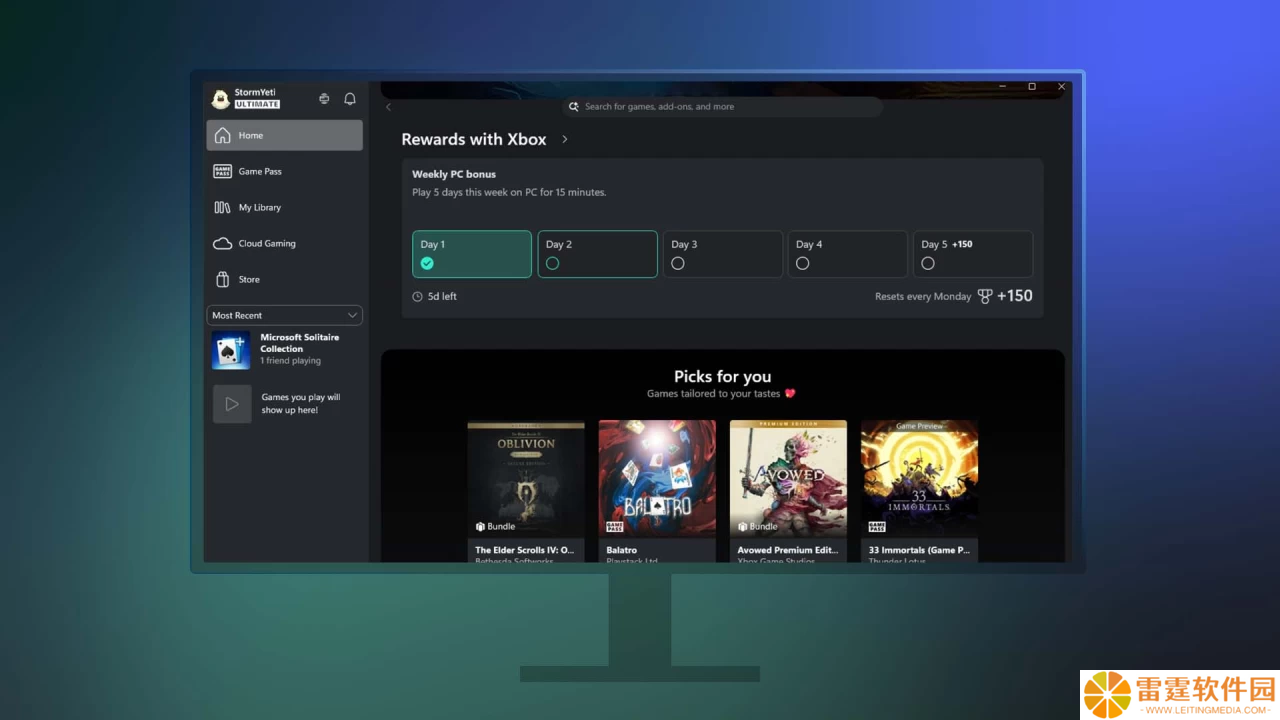Open My Library

click(x=285, y=207)
